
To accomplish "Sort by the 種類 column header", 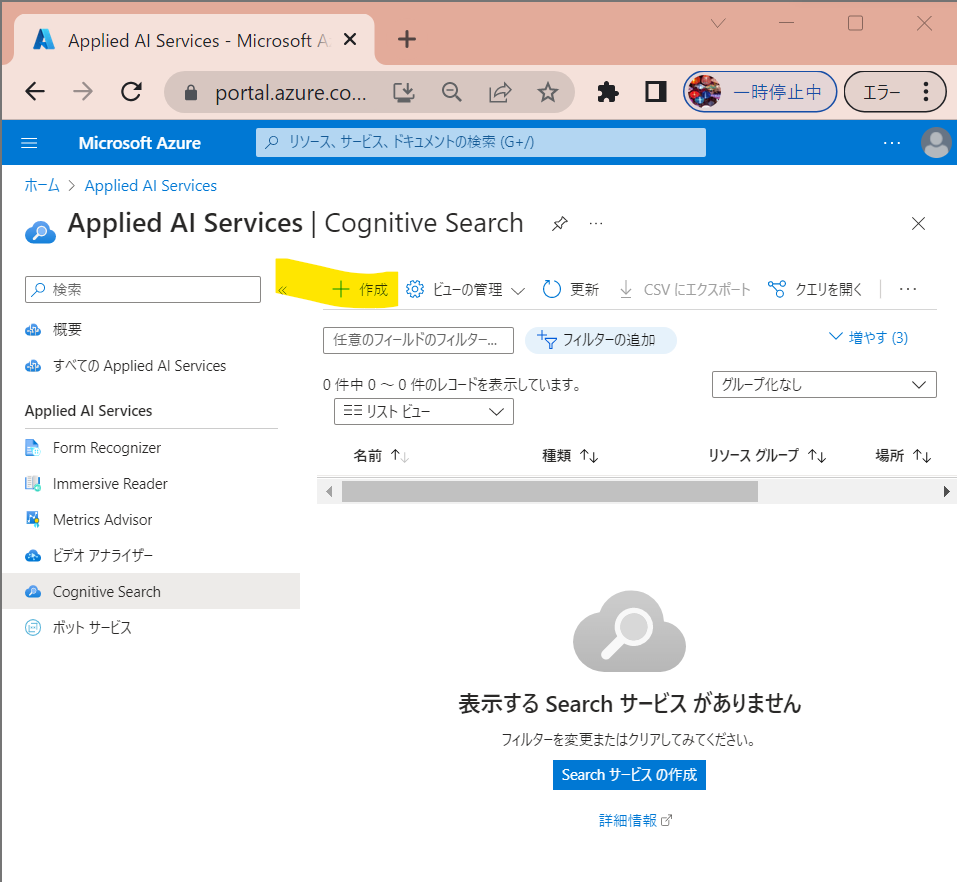I will [x=570, y=455].
